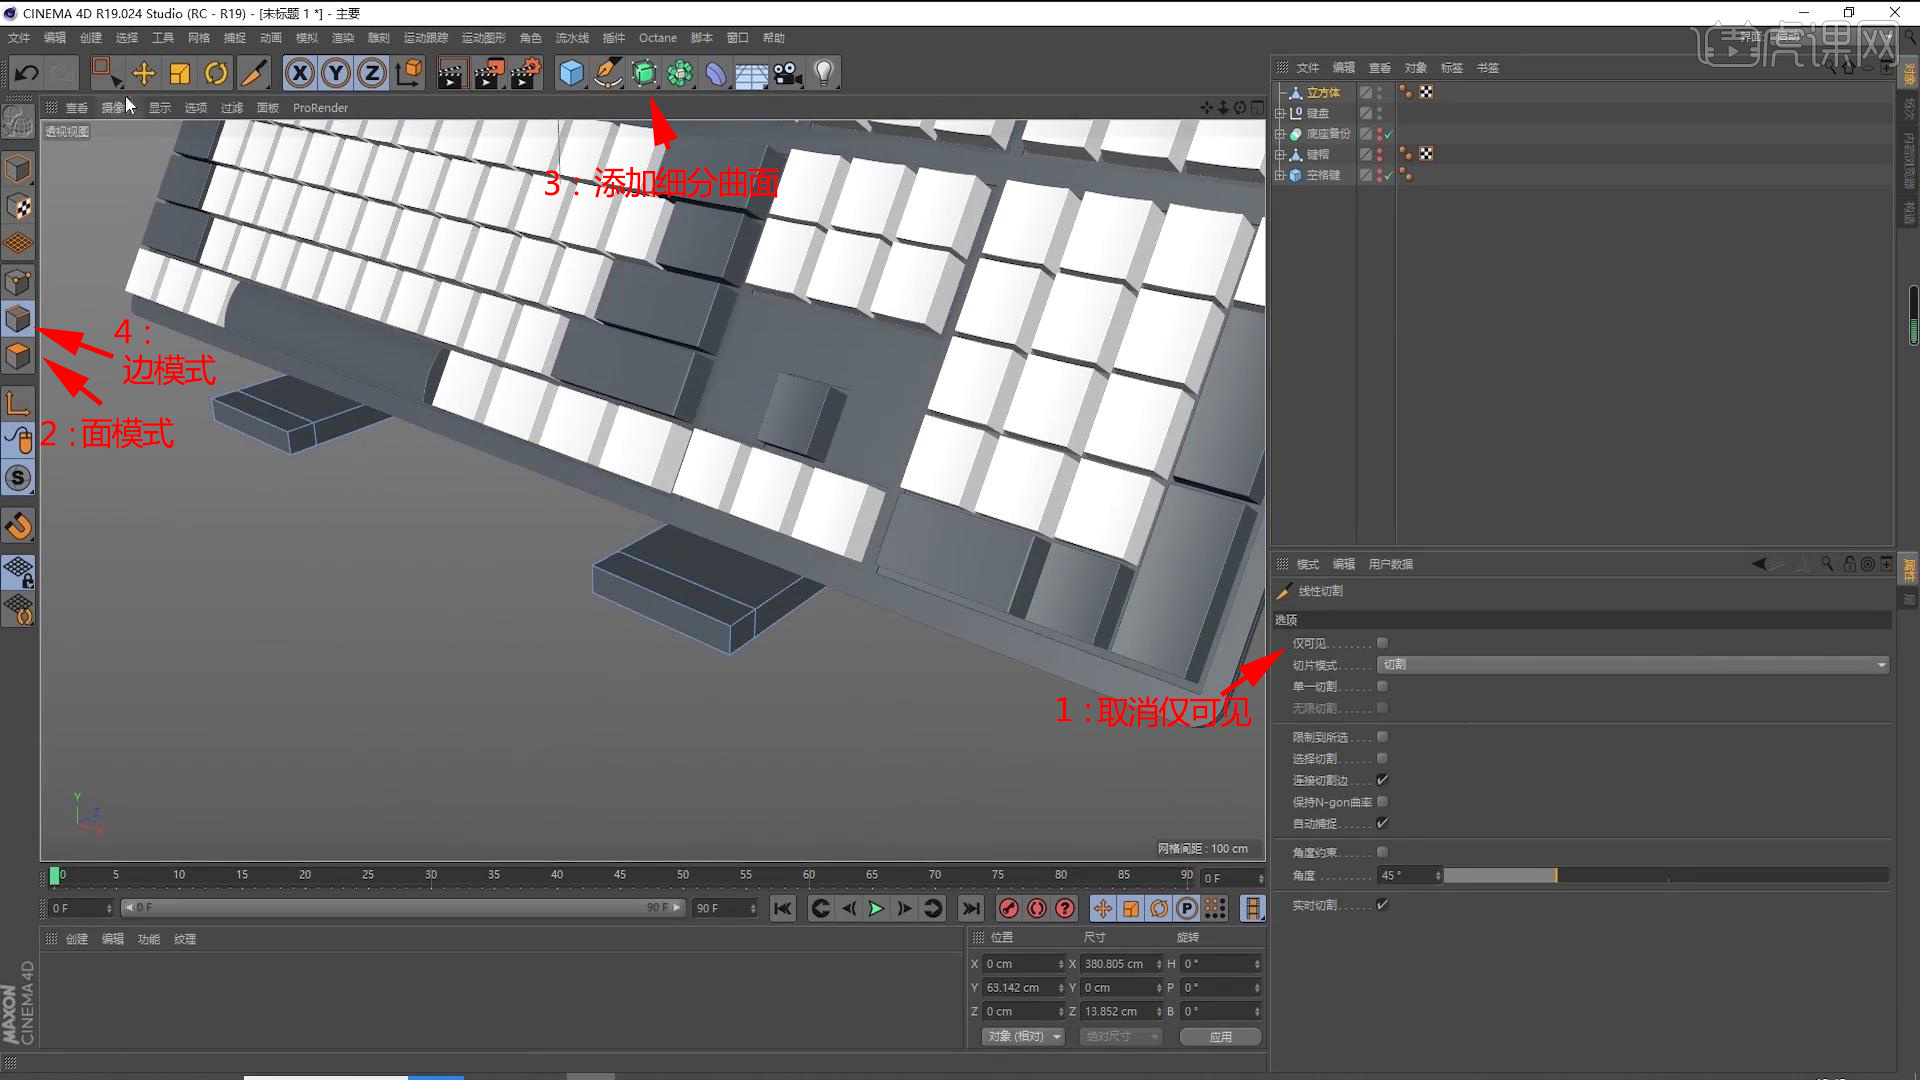
Task: Activate the Scale tool
Action: tap(181, 73)
